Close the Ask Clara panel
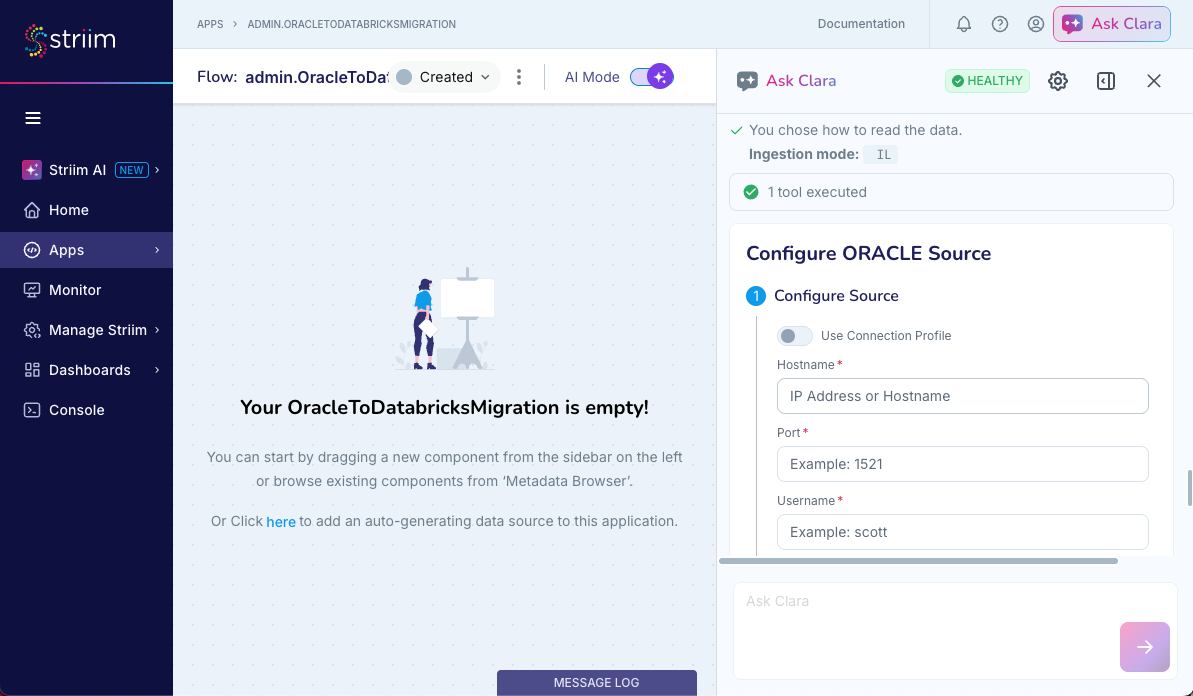The height and width of the screenshot is (696, 1193). click(1153, 81)
